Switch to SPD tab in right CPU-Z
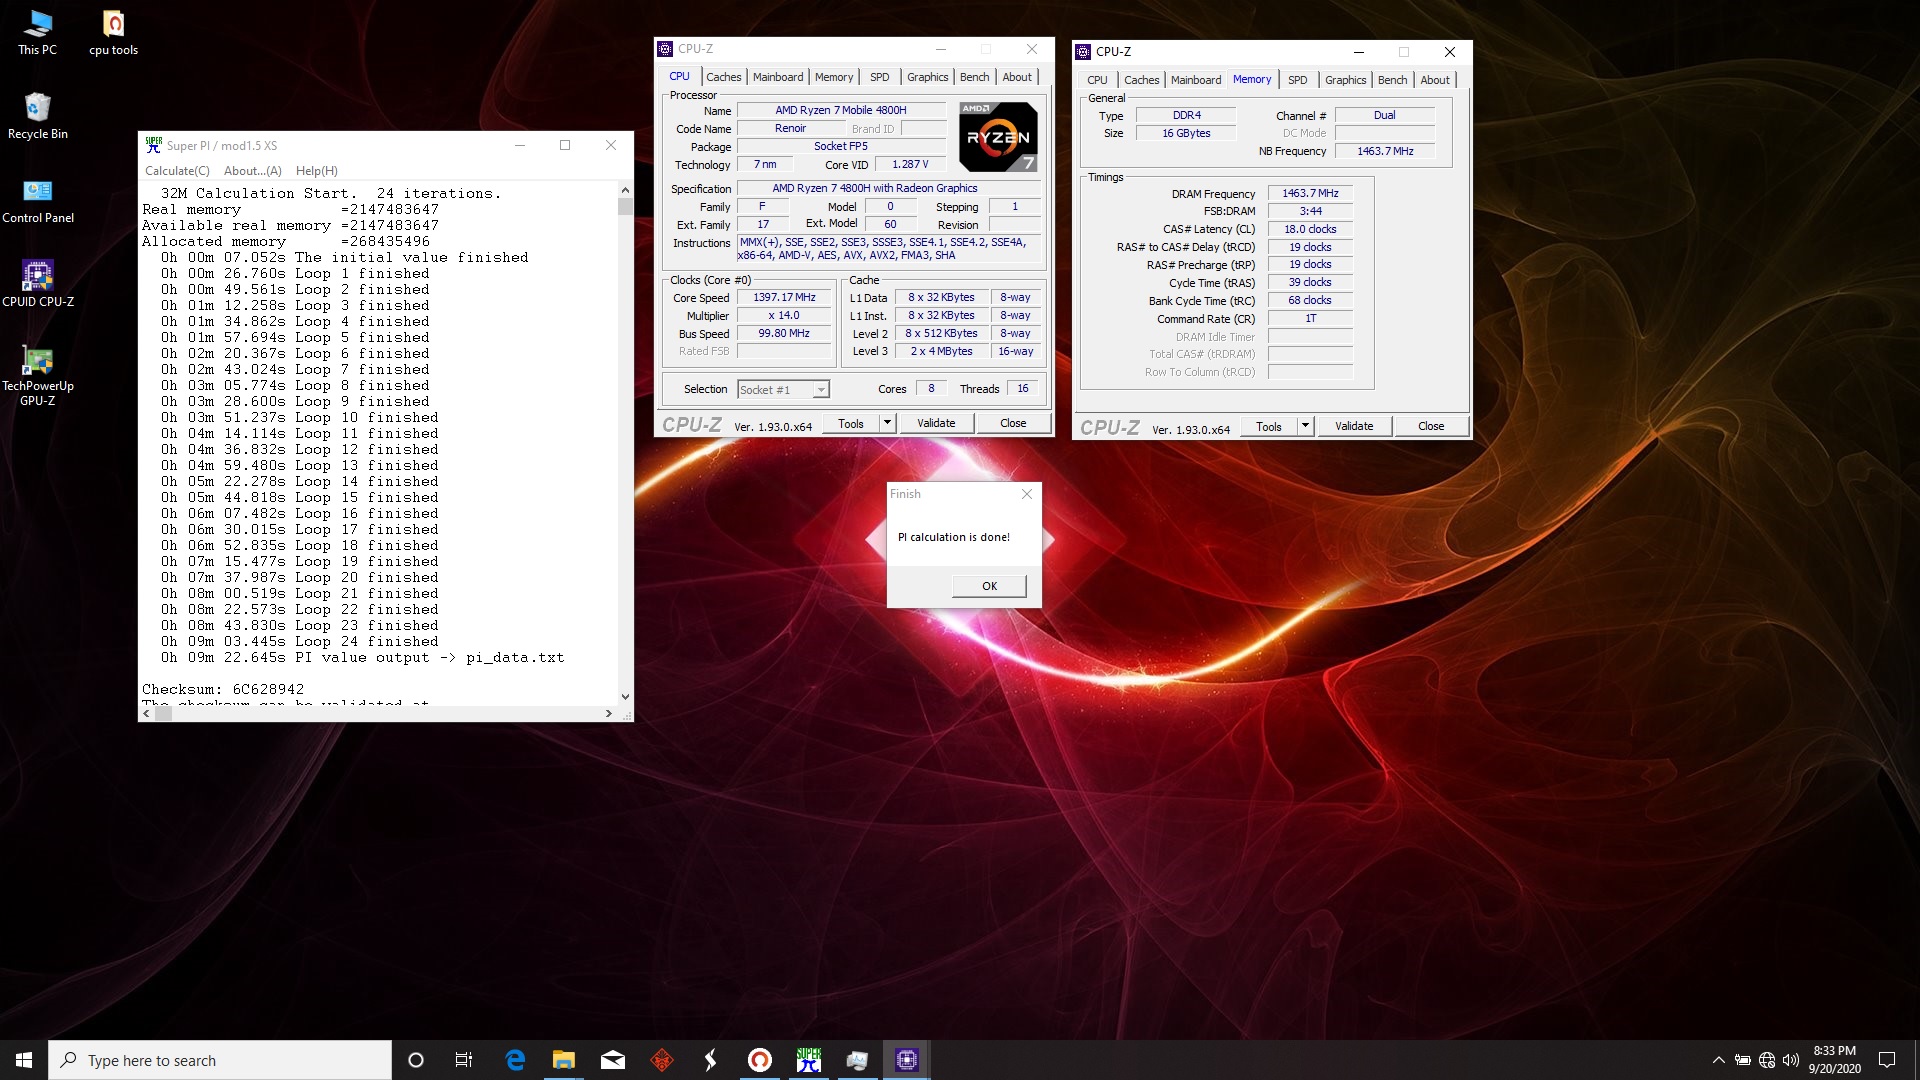The image size is (1920, 1080). (x=1298, y=80)
